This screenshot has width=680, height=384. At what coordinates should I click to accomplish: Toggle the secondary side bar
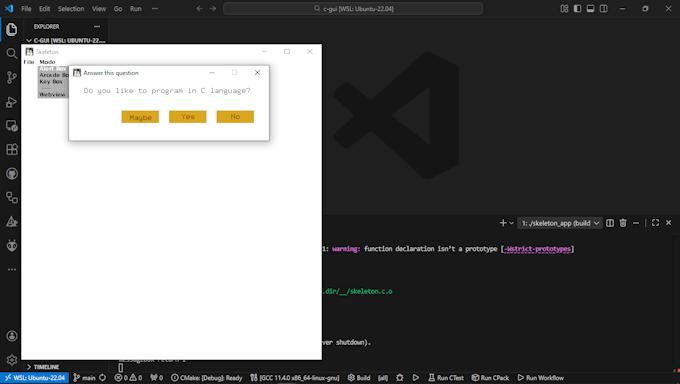(x=603, y=9)
